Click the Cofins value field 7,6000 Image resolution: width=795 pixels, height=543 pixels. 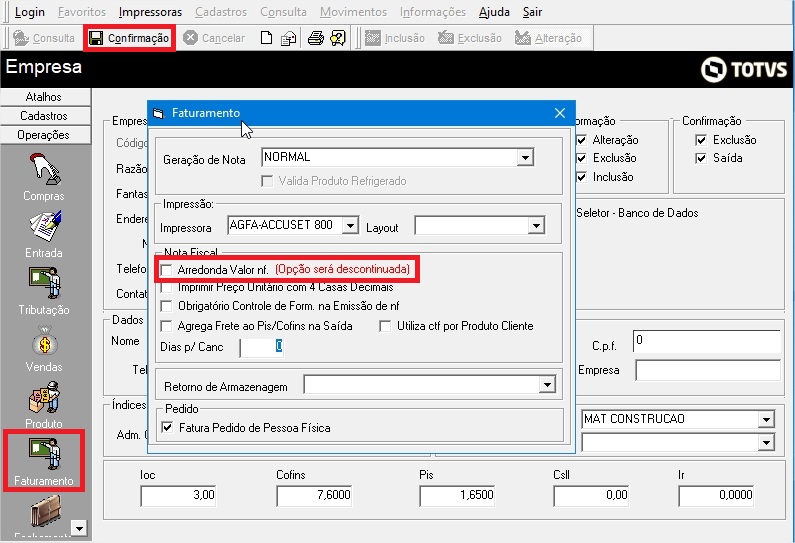coord(314,495)
